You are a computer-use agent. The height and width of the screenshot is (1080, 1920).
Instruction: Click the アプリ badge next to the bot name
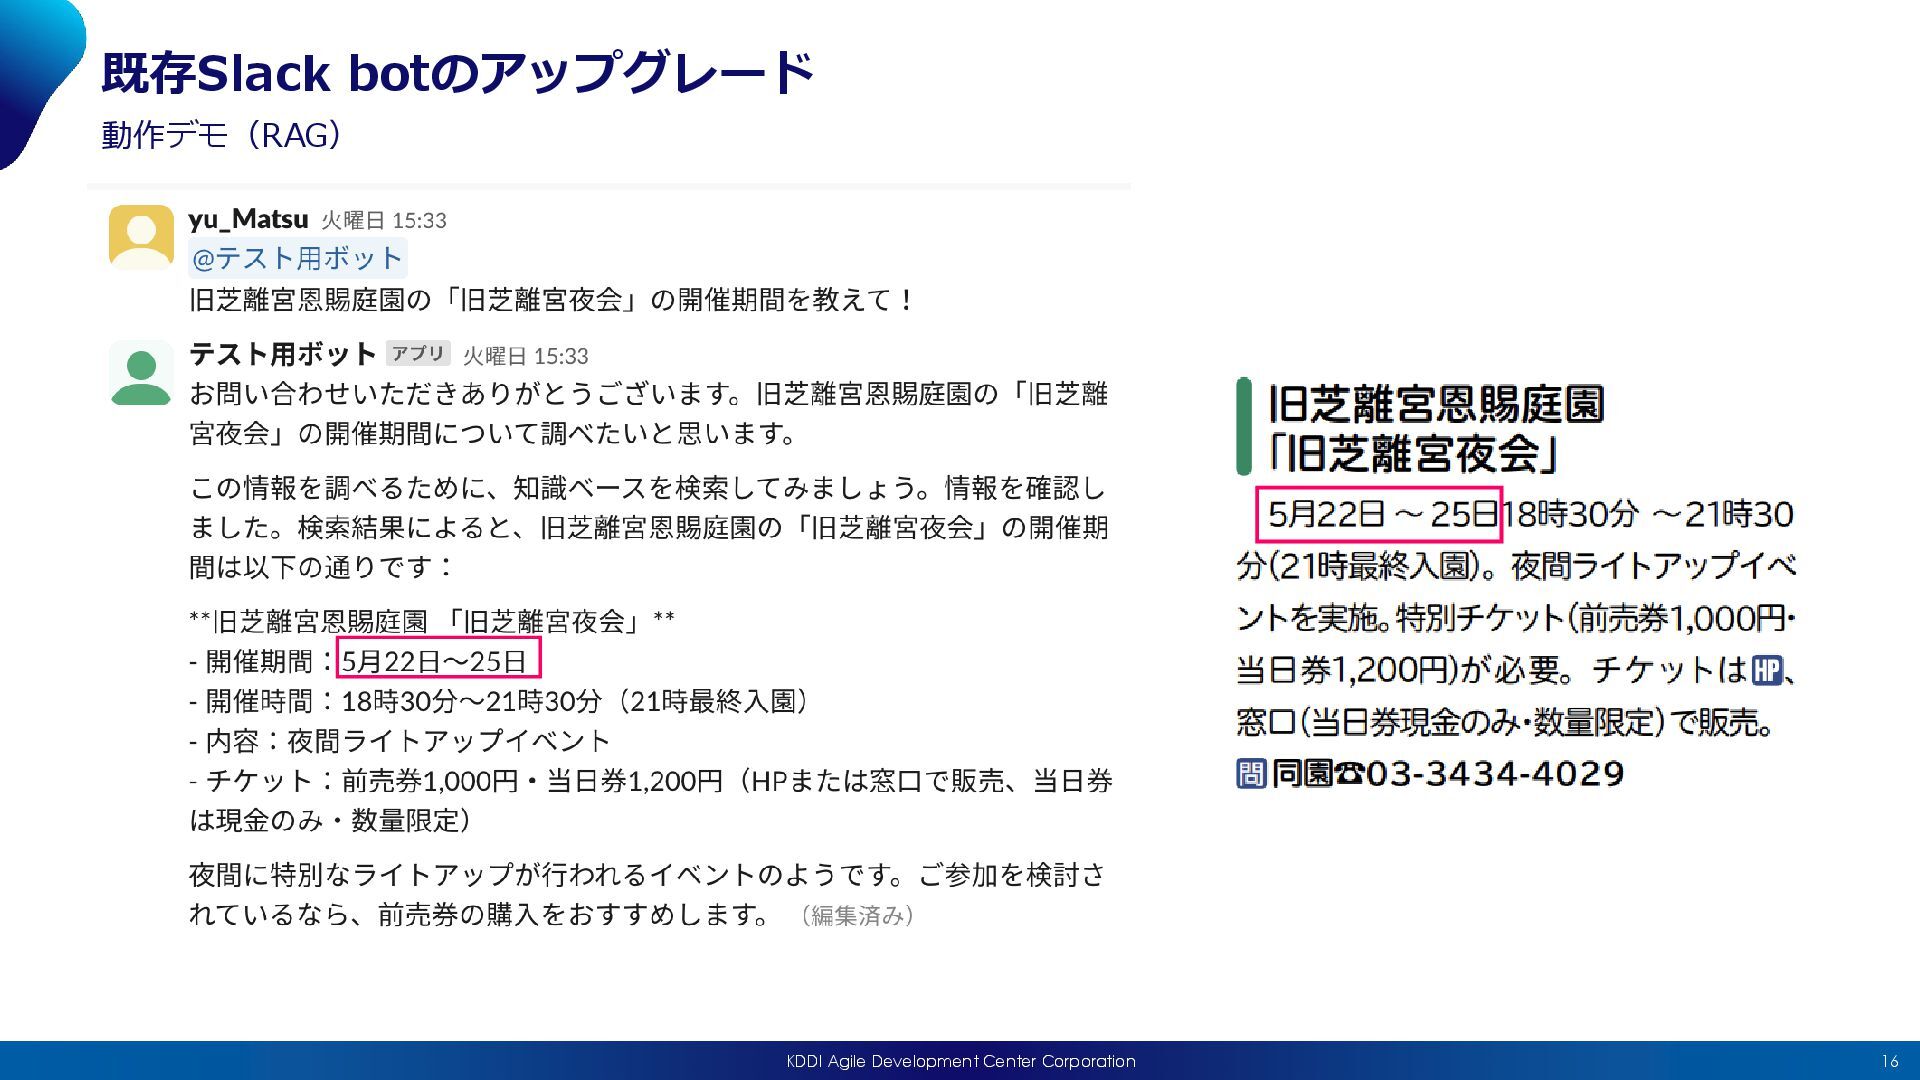[418, 354]
